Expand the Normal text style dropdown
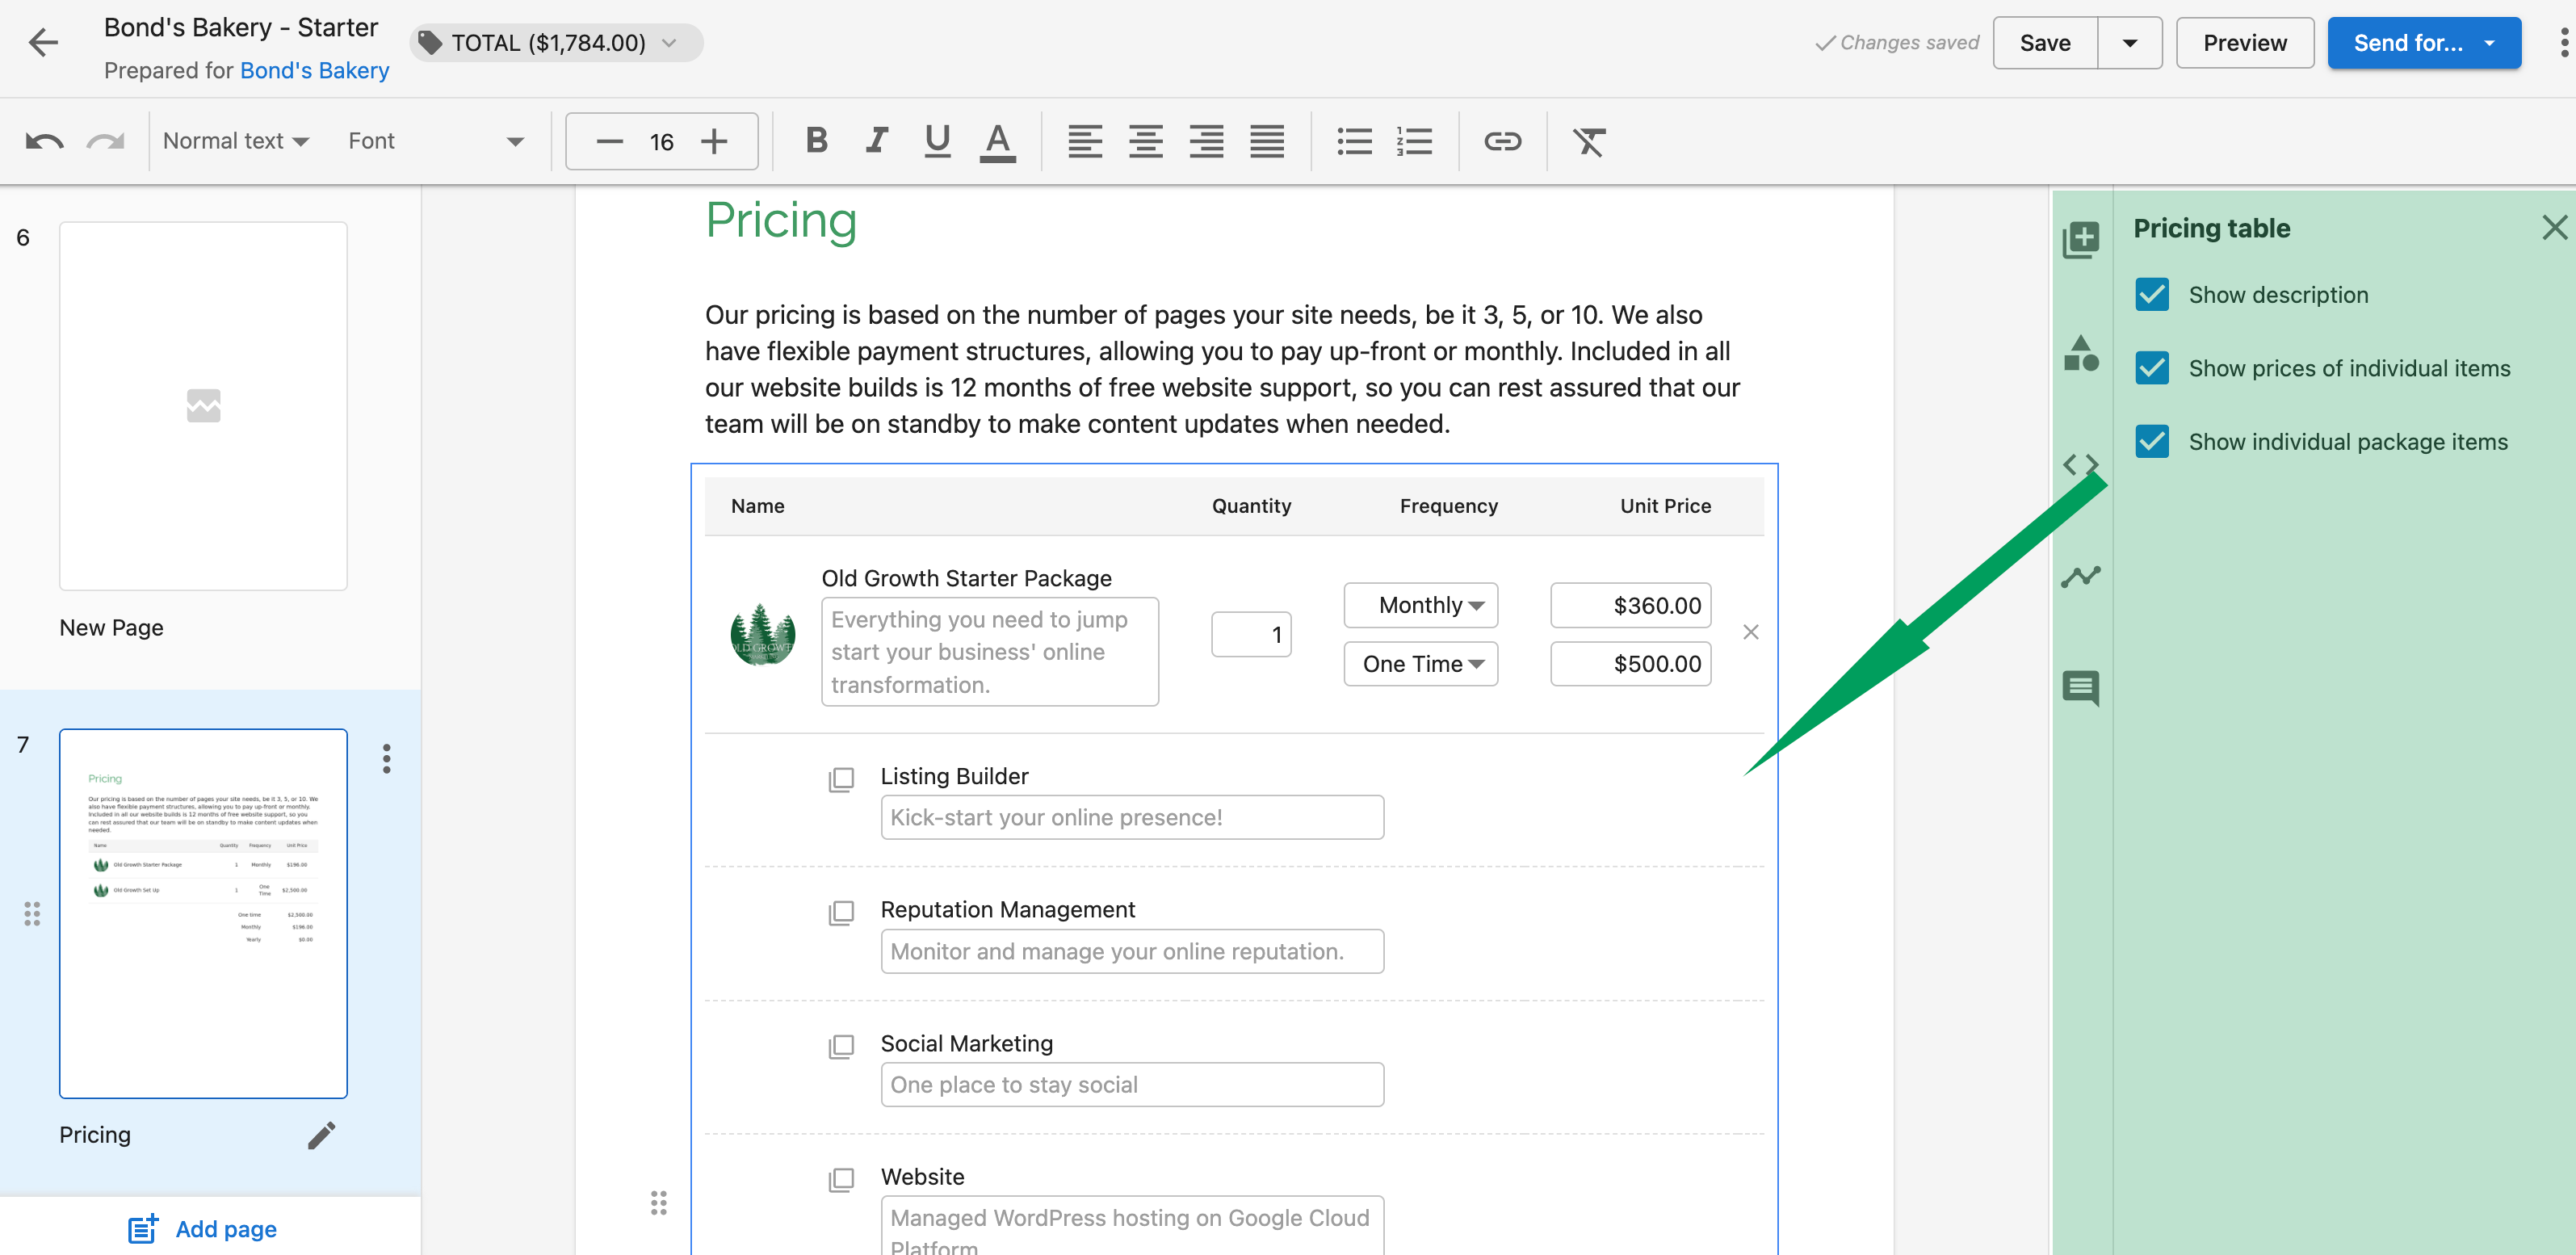Viewport: 2576px width, 1255px height. coord(236,141)
